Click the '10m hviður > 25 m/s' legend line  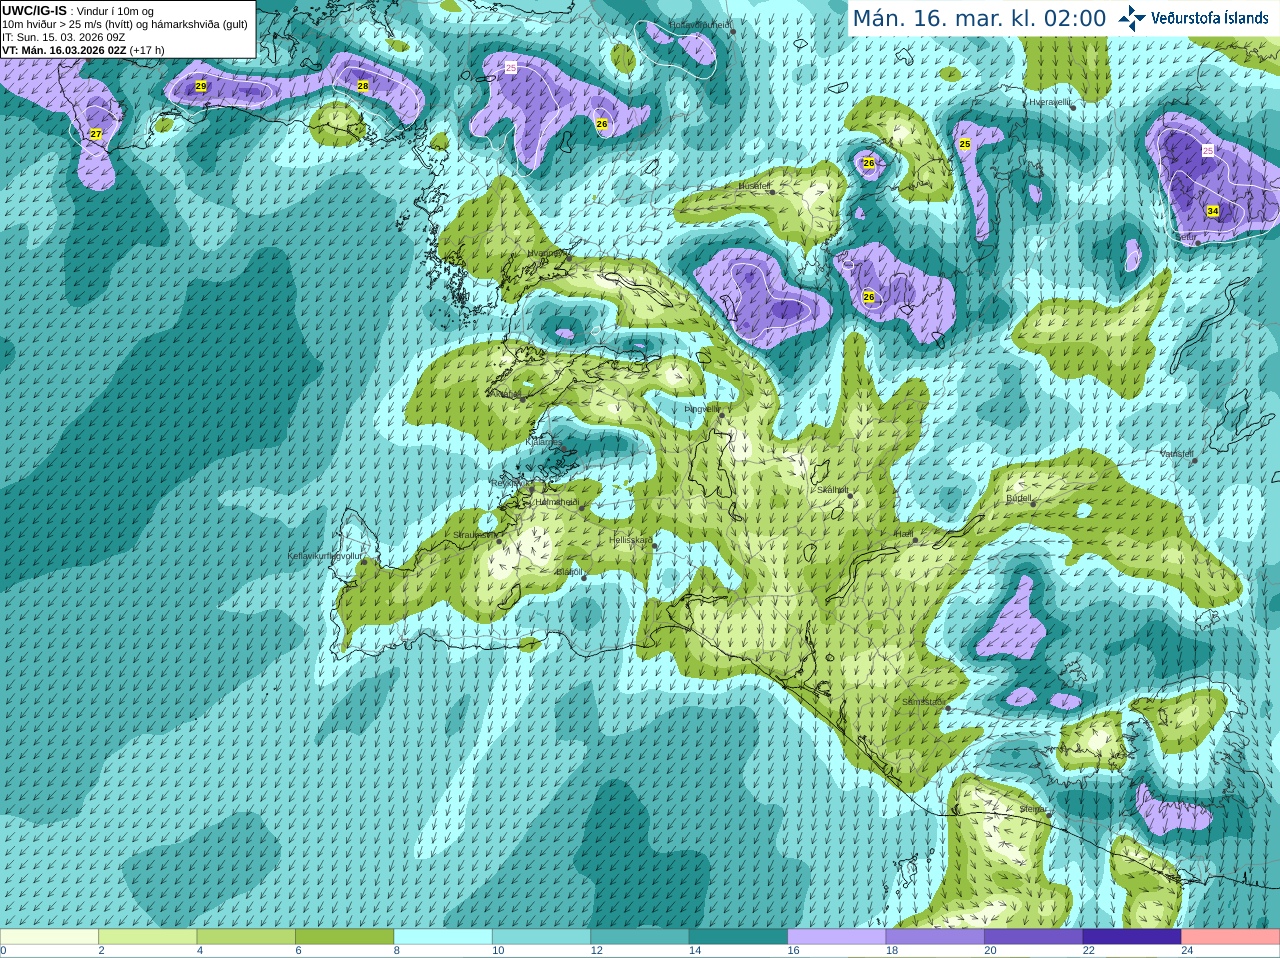click(125, 24)
